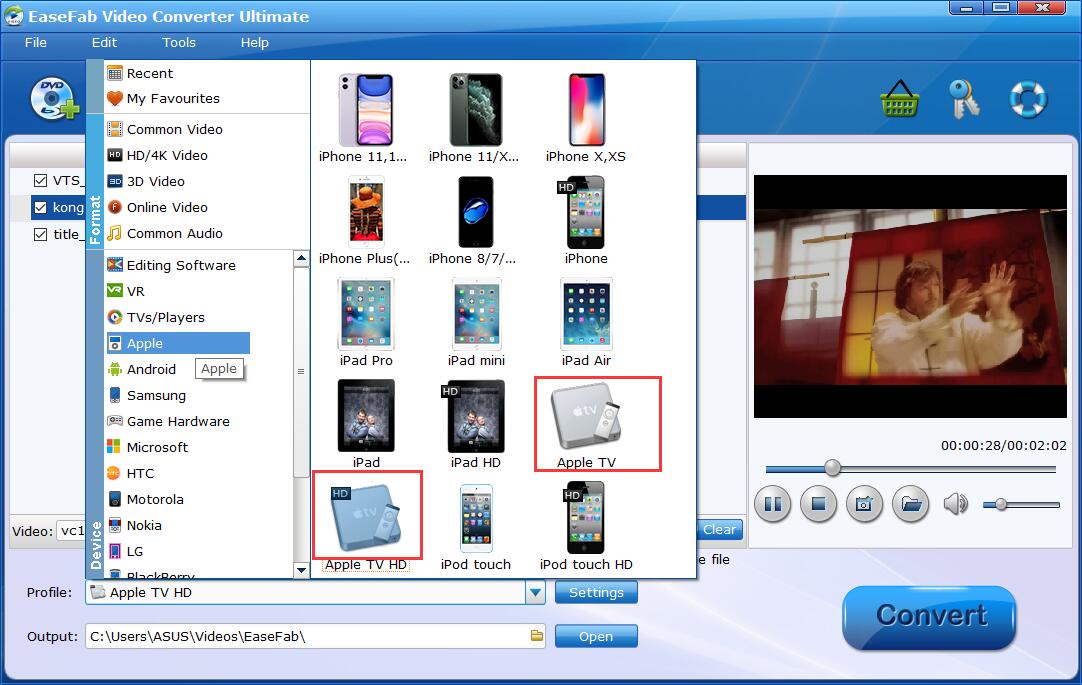Select the Common Audio category
1082x685 pixels.
(165, 234)
